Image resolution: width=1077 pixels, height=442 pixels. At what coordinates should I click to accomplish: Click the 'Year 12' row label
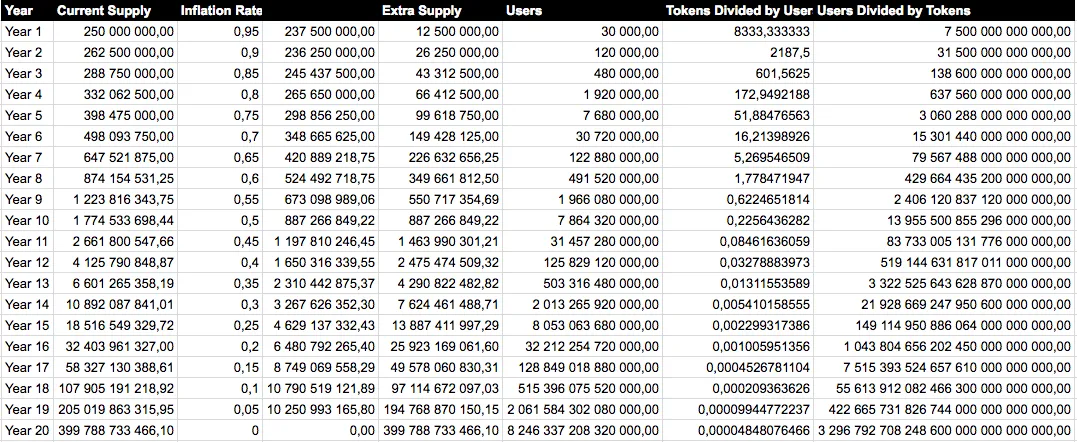point(27,262)
